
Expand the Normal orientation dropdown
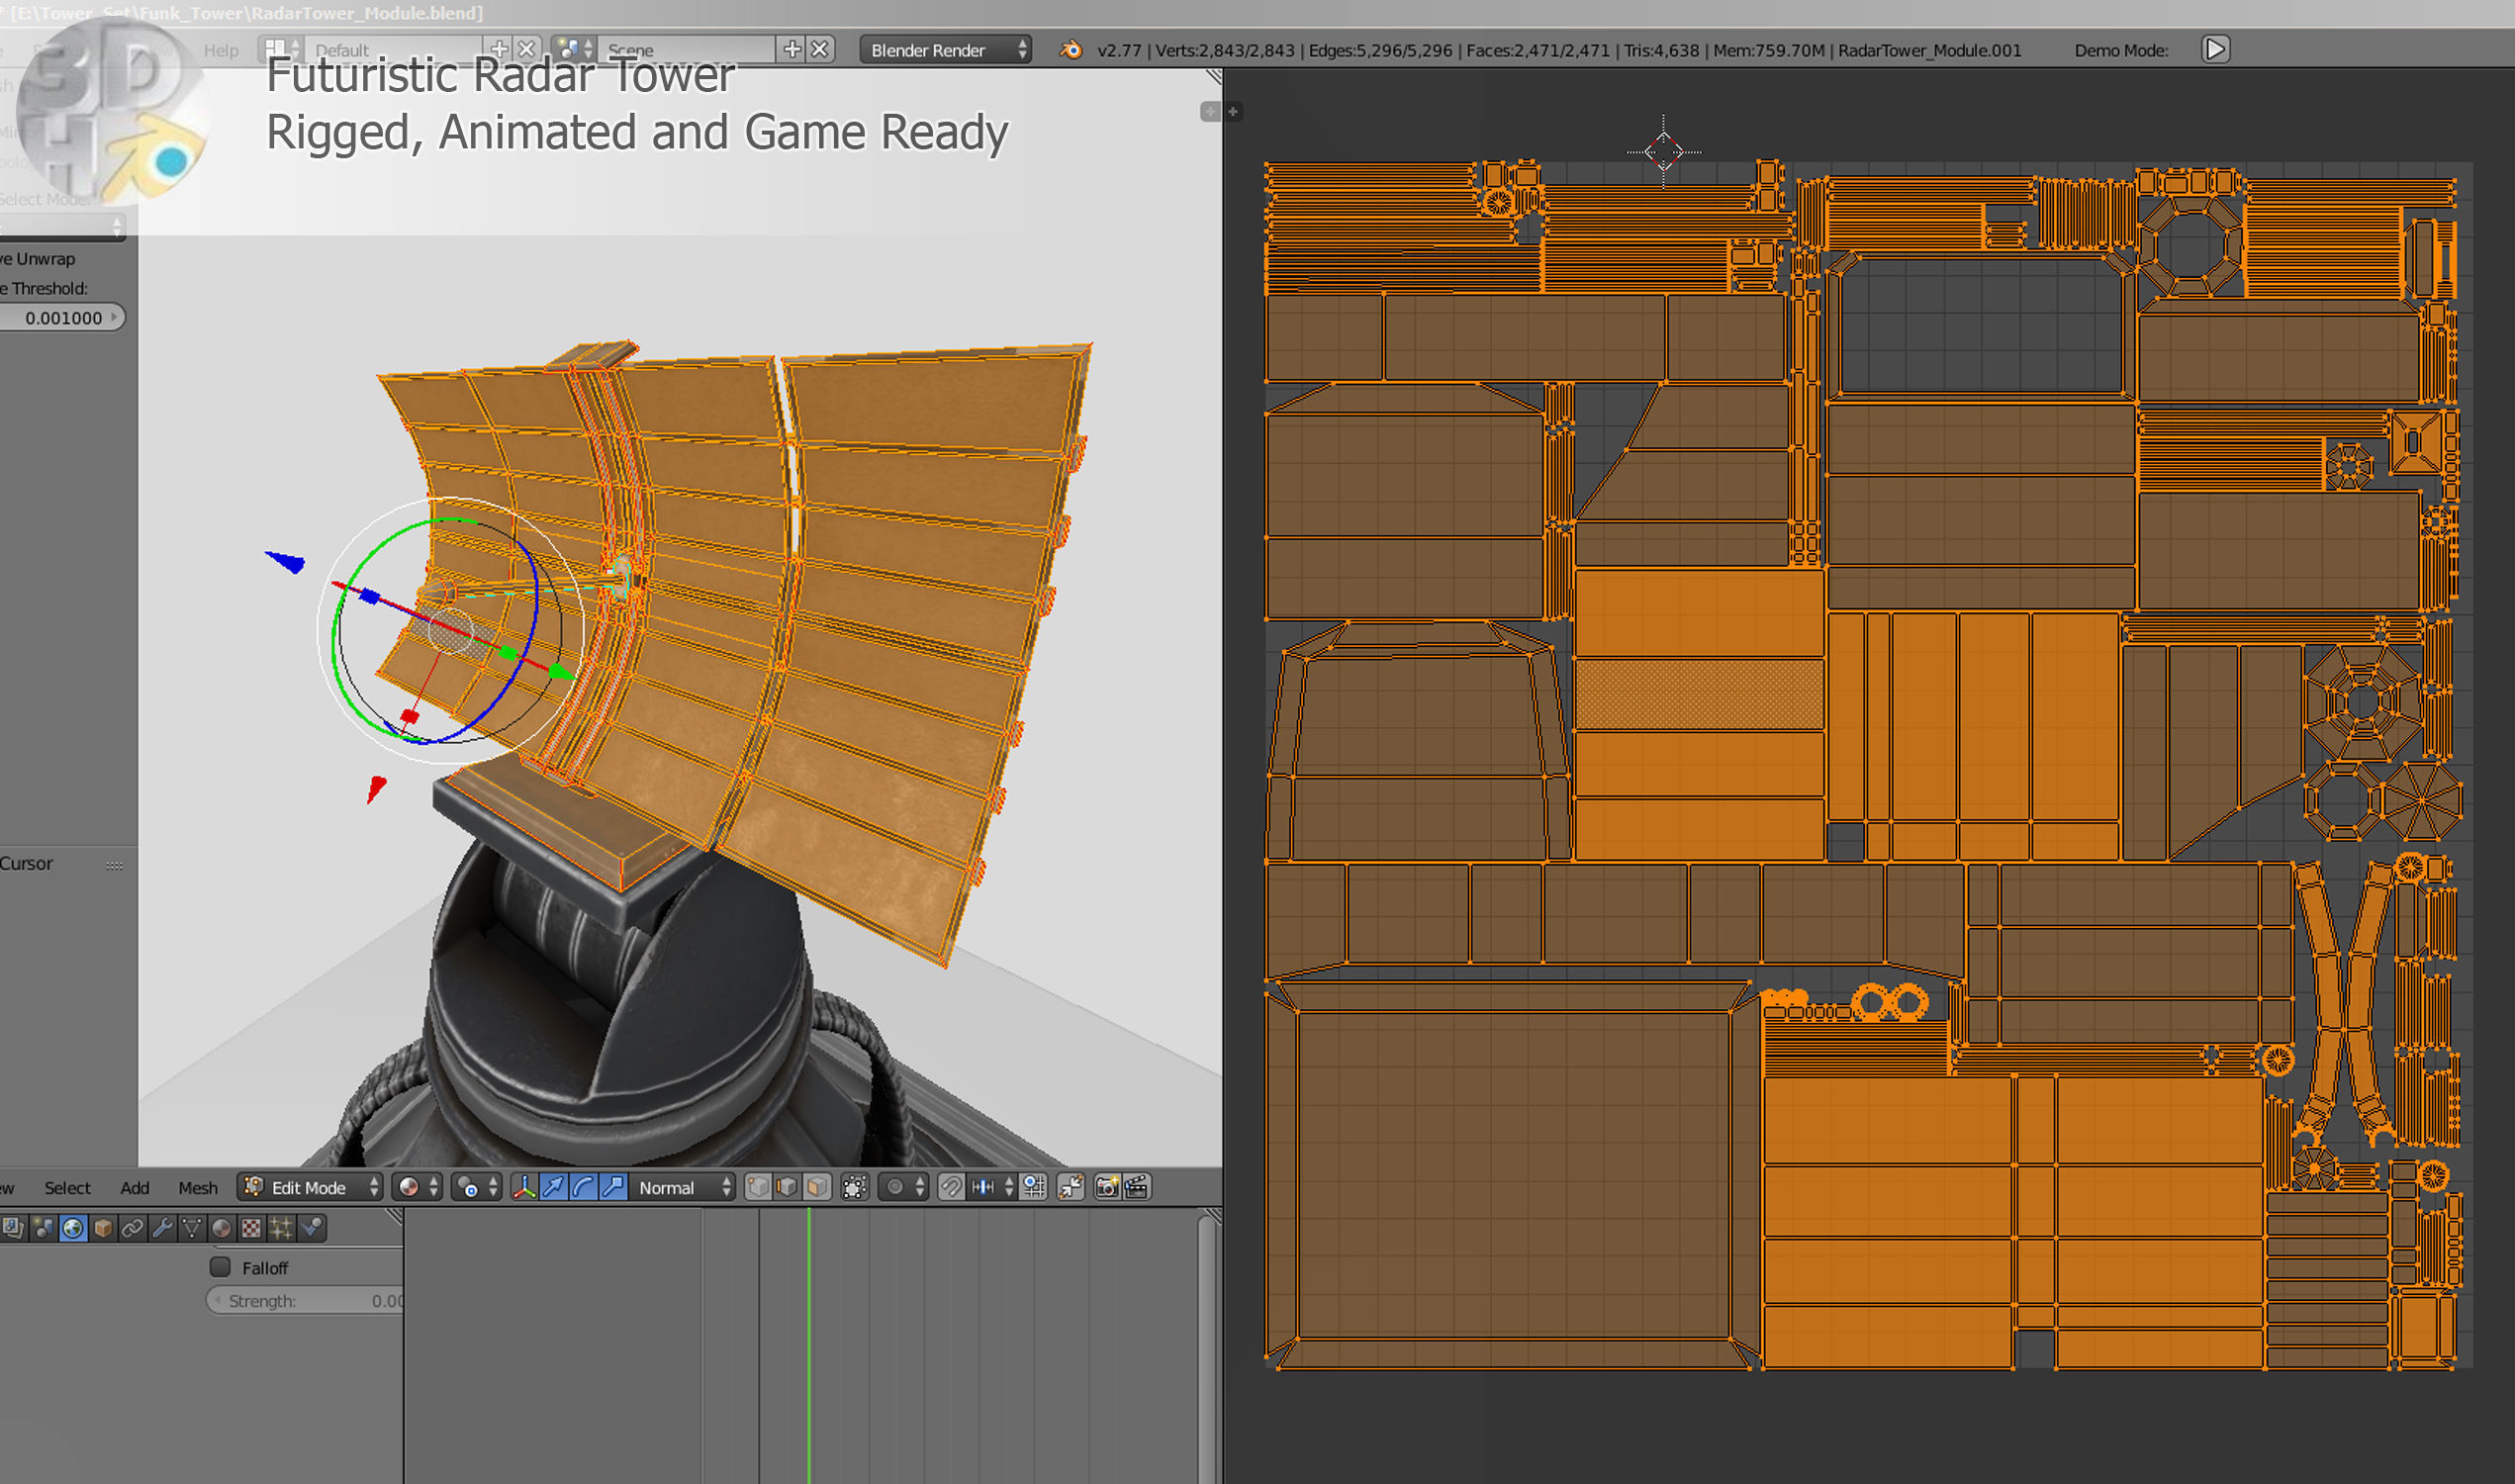click(685, 1187)
